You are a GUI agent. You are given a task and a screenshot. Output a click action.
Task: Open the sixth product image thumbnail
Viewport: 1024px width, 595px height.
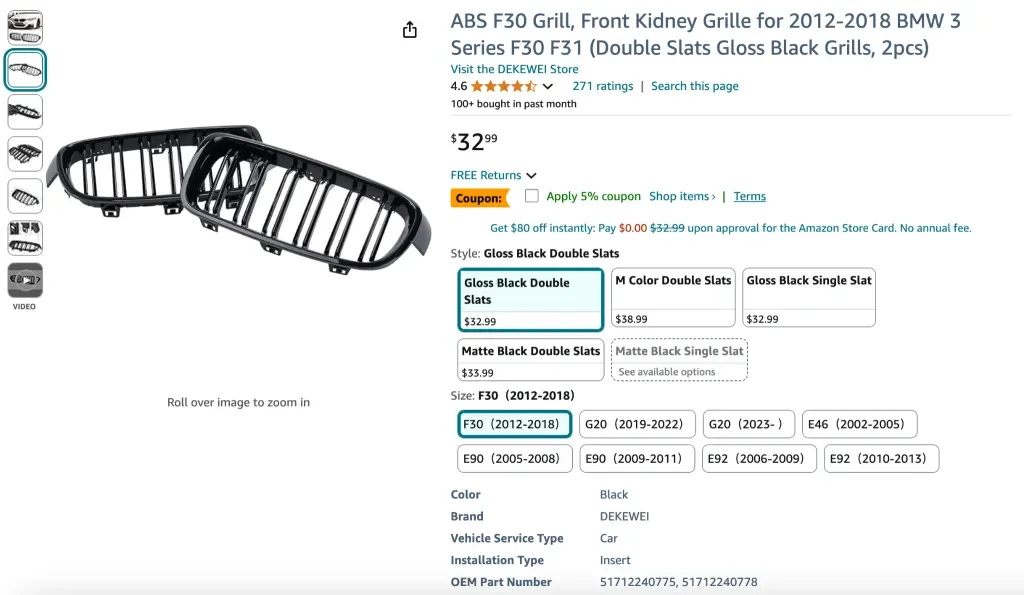[x=25, y=238]
